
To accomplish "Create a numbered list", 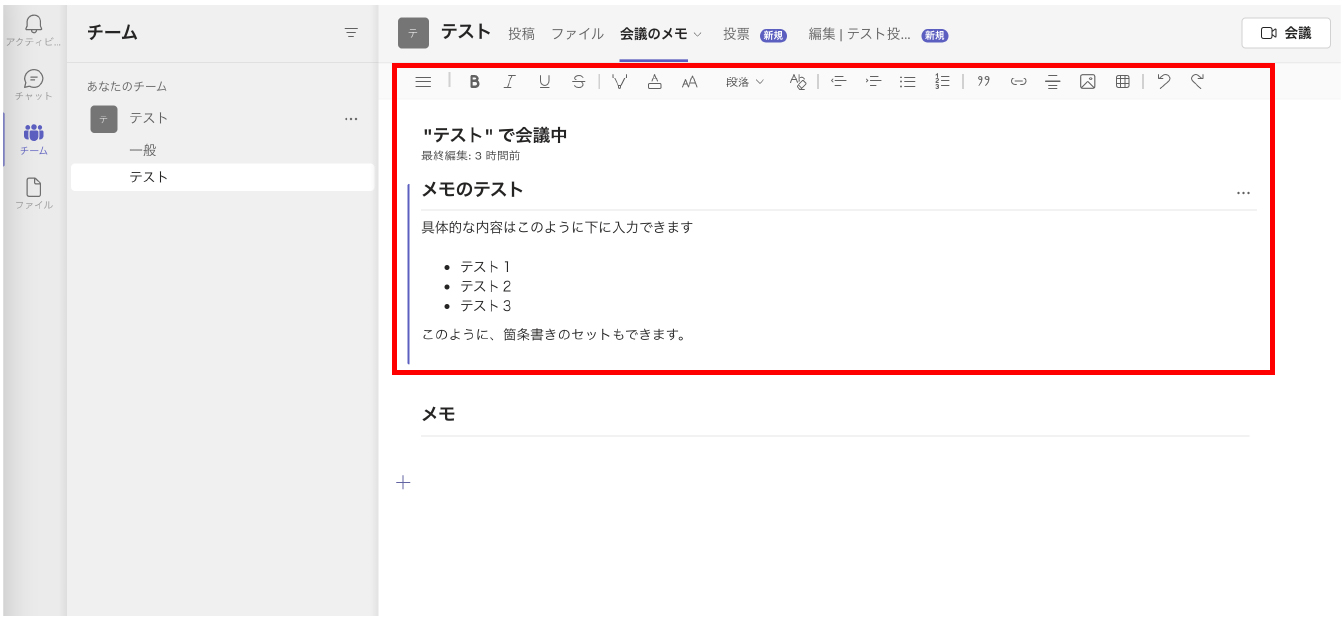I will click(942, 82).
